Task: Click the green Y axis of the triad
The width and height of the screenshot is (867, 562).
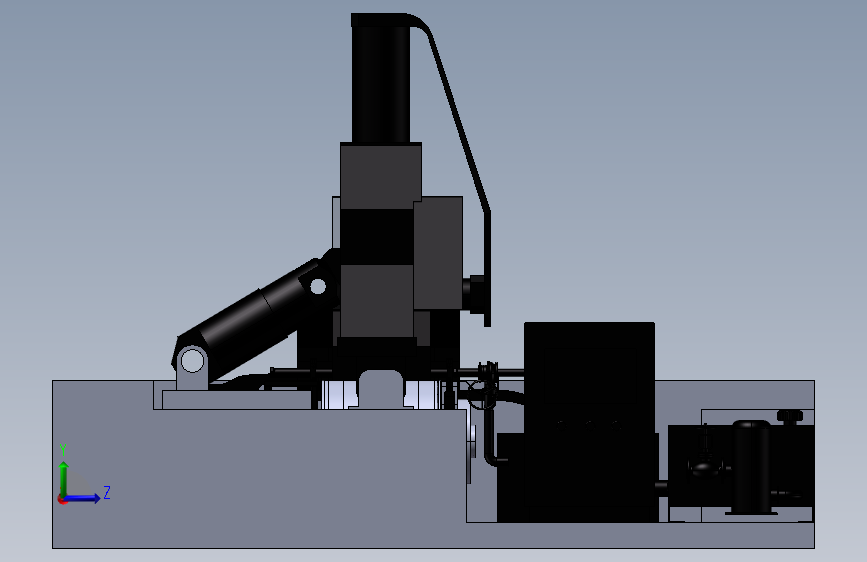Action: [x=64, y=478]
